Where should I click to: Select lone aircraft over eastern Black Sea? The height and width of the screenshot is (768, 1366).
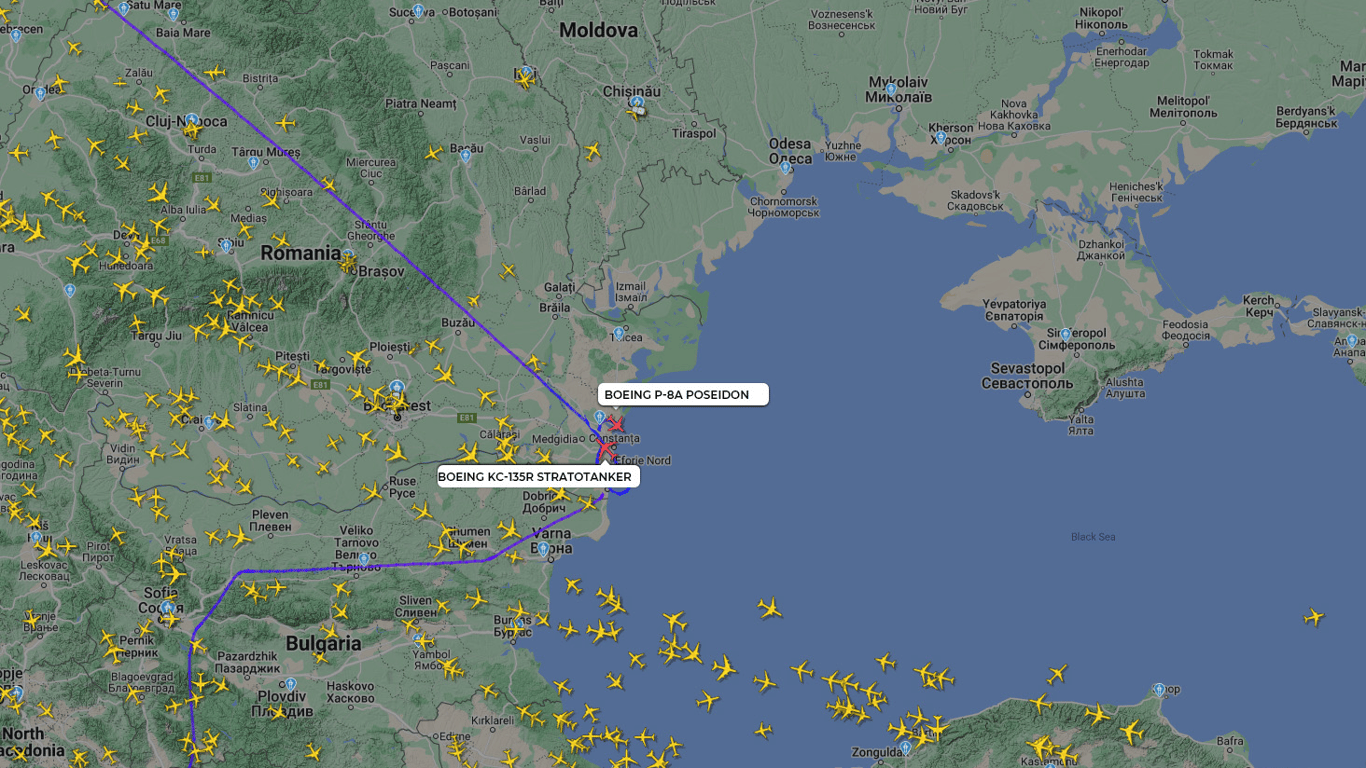pos(1314,617)
